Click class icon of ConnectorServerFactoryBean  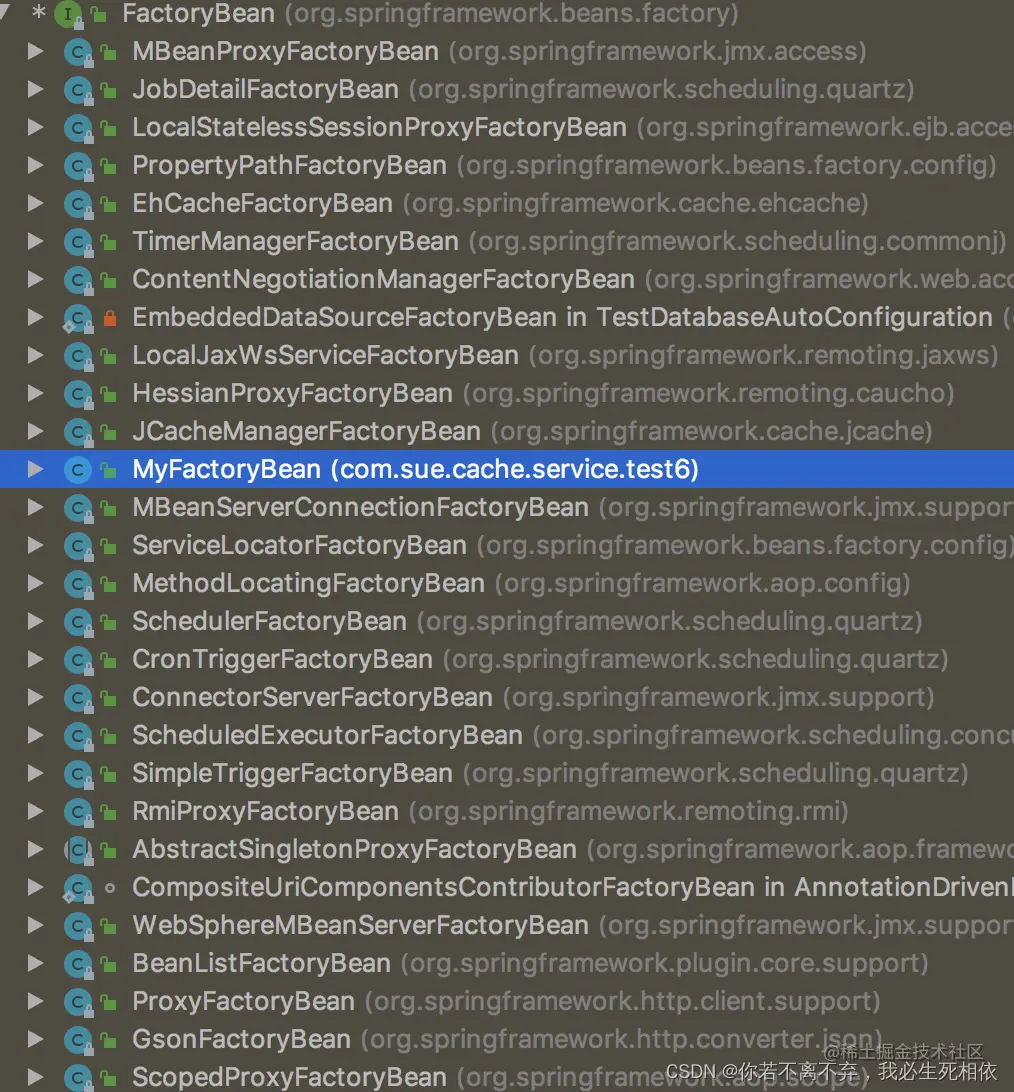[78, 698]
